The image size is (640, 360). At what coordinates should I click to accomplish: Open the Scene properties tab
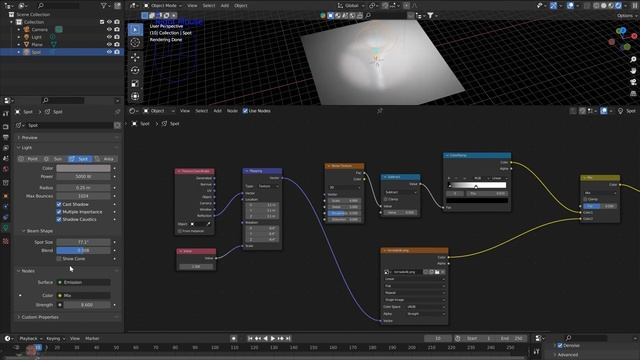(x=5, y=158)
